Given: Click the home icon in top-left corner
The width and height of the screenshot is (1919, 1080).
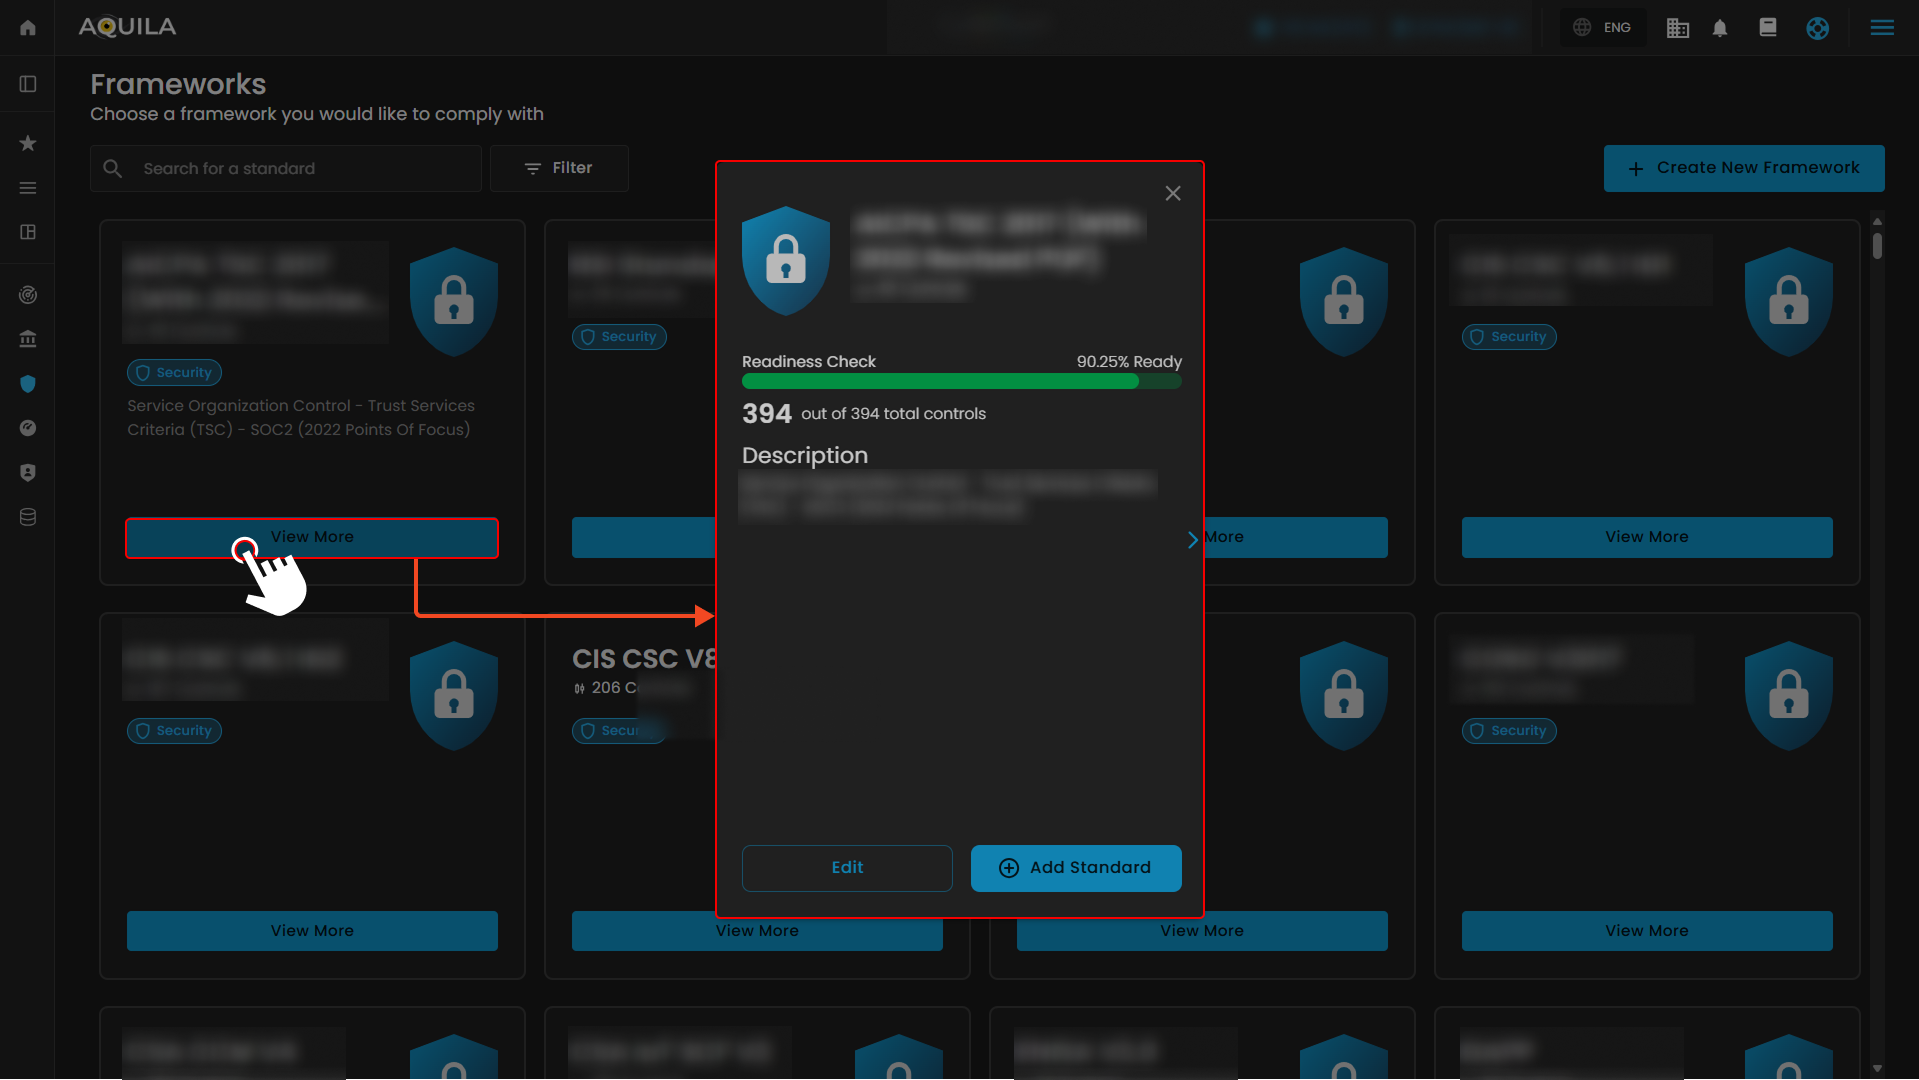Looking at the screenshot, I should (x=28, y=28).
